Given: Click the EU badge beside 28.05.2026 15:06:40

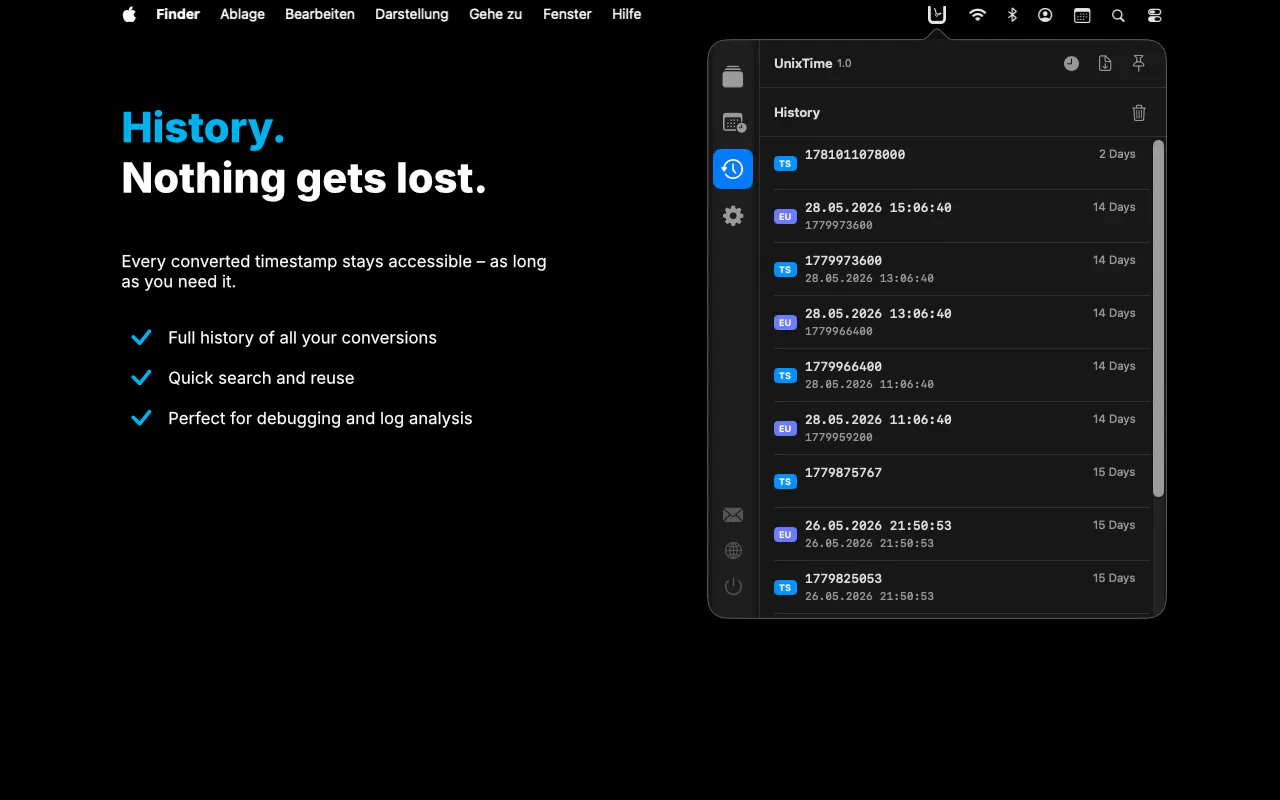Looking at the screenshot, I should point(785,216).
